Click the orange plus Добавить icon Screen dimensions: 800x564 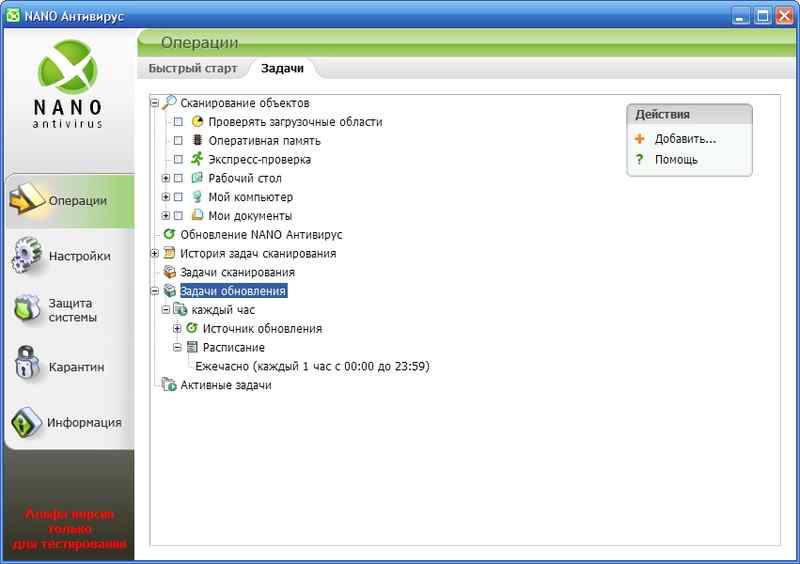tap(640, 139)
